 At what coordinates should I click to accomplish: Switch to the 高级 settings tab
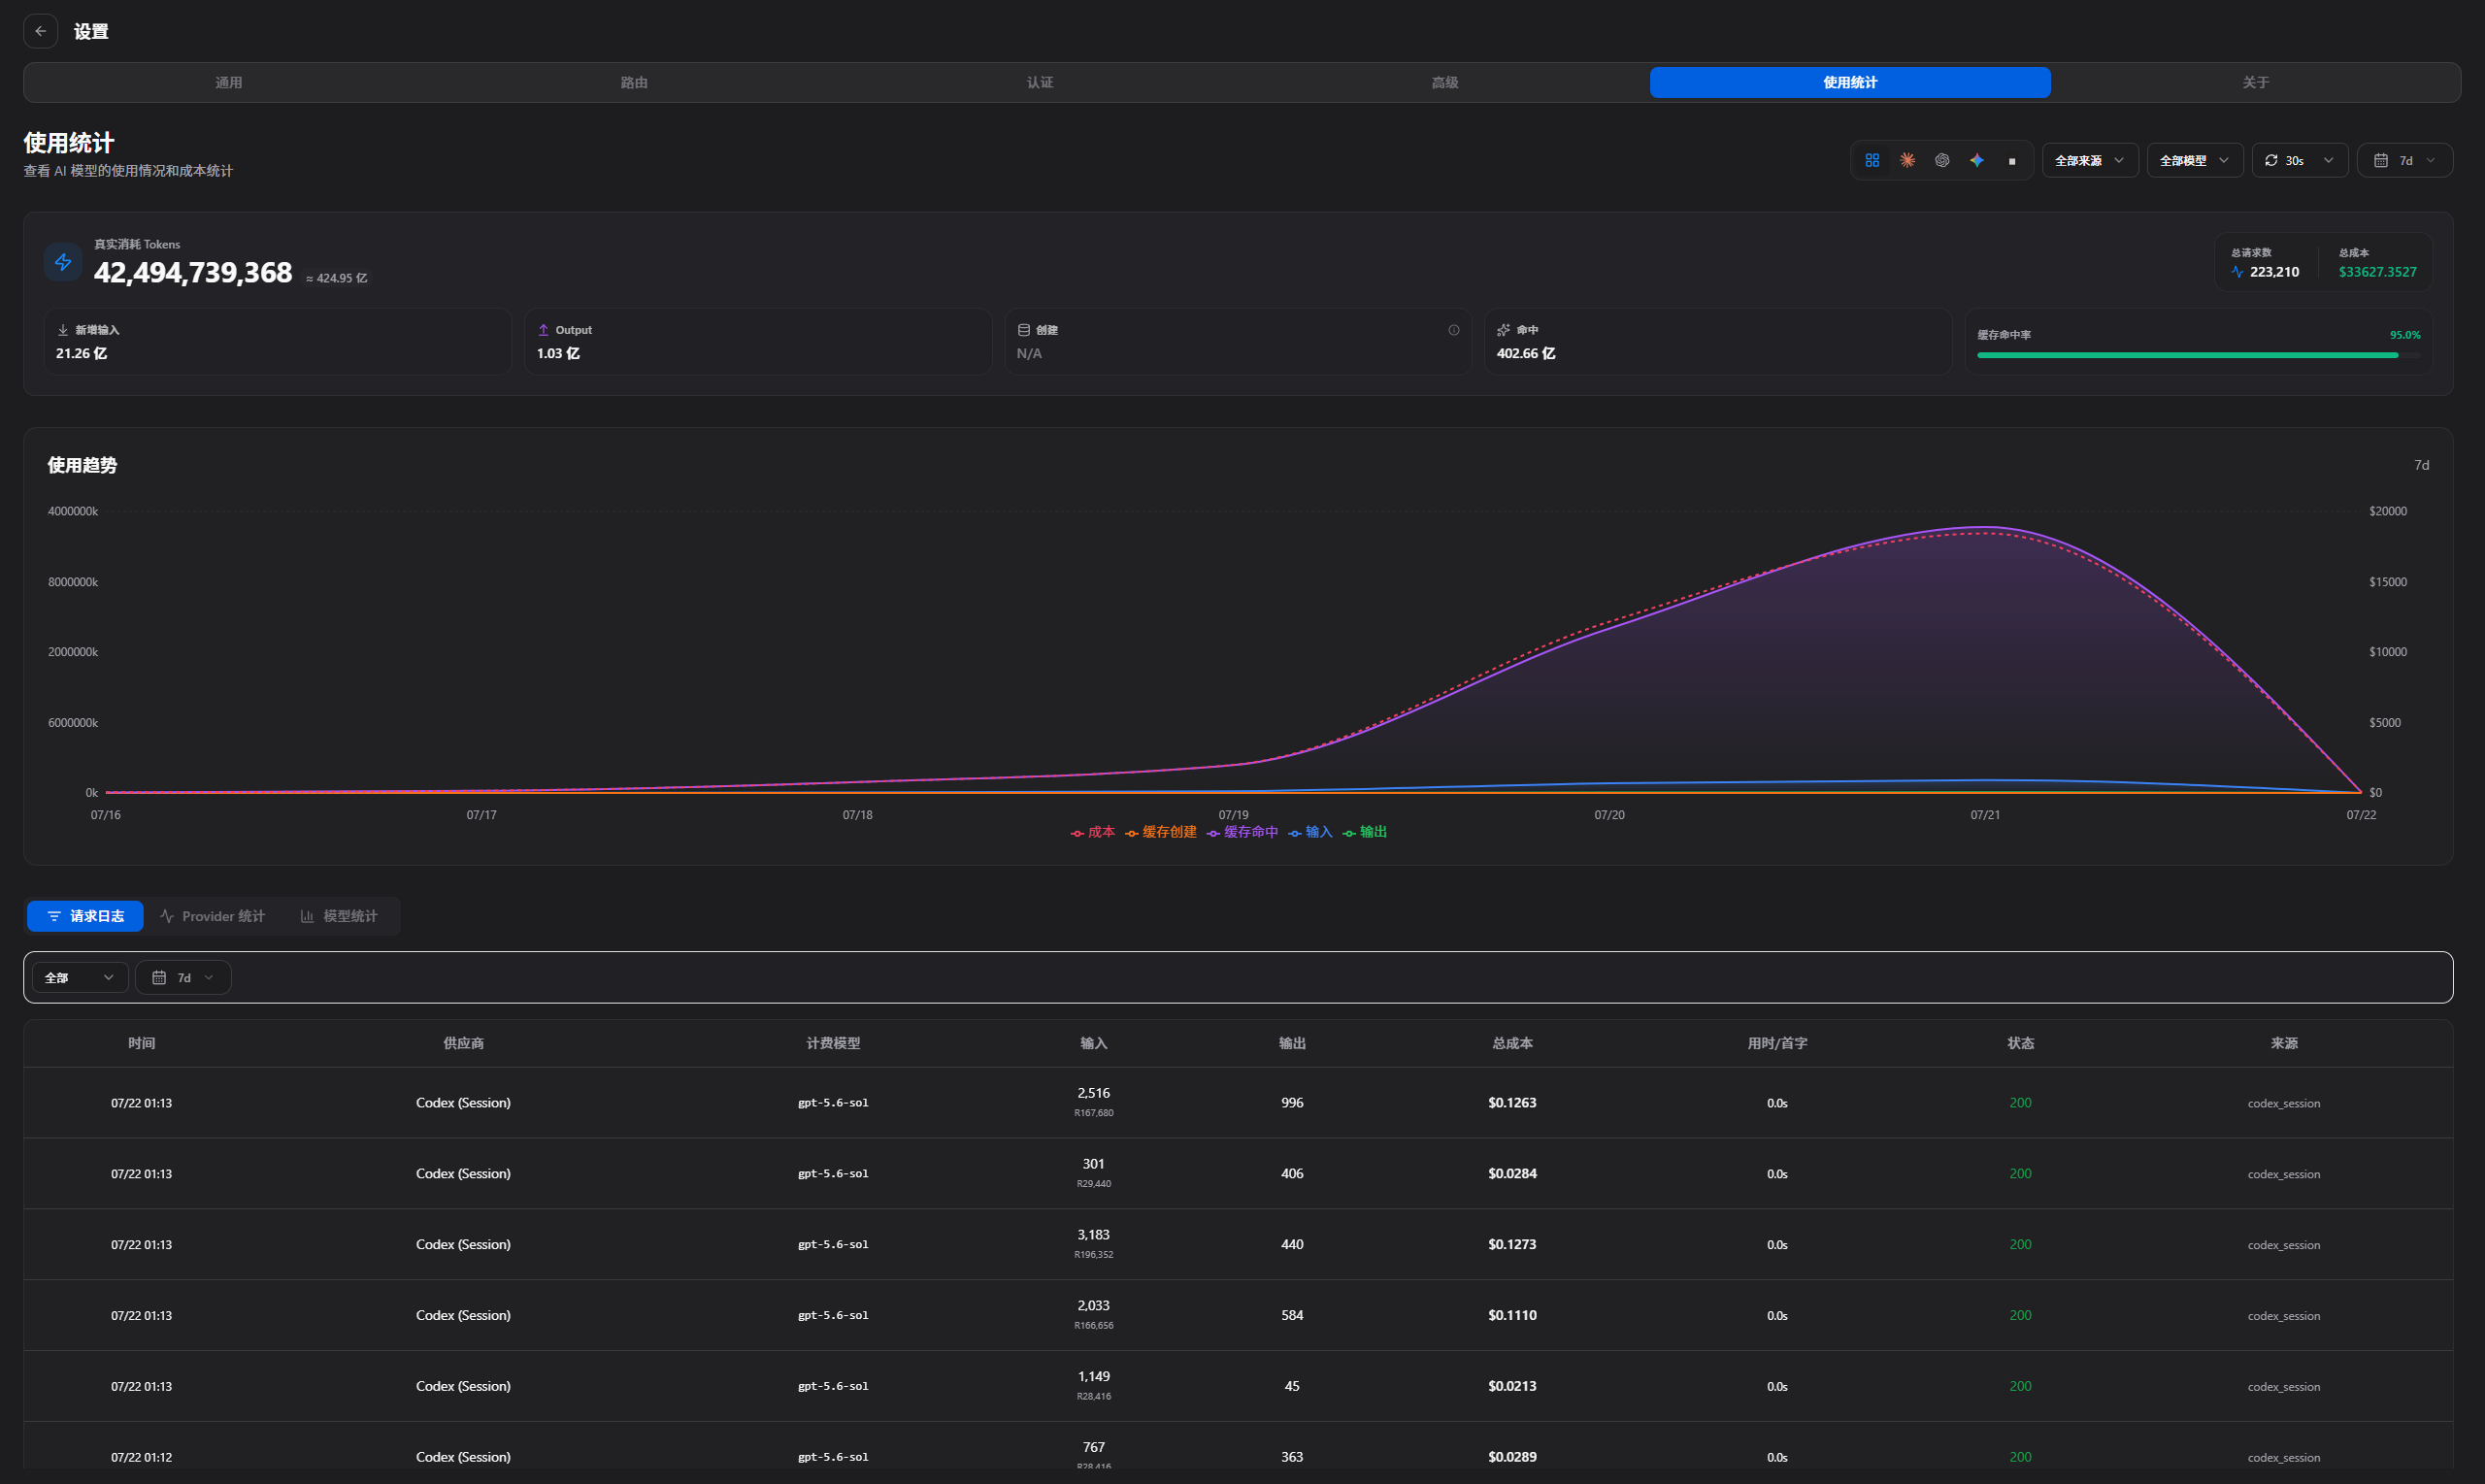click(1445, 82)
